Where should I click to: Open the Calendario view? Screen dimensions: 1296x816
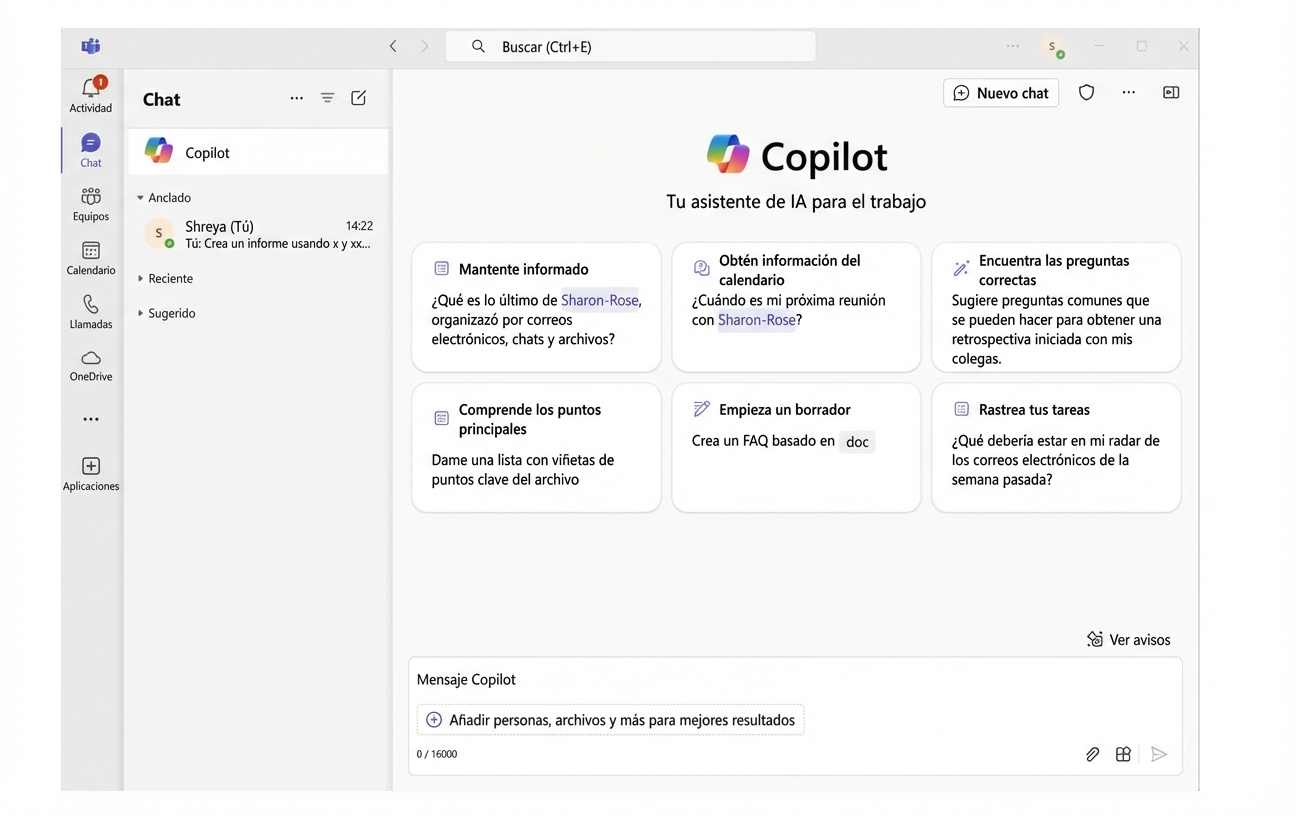(x=90, y=257)
